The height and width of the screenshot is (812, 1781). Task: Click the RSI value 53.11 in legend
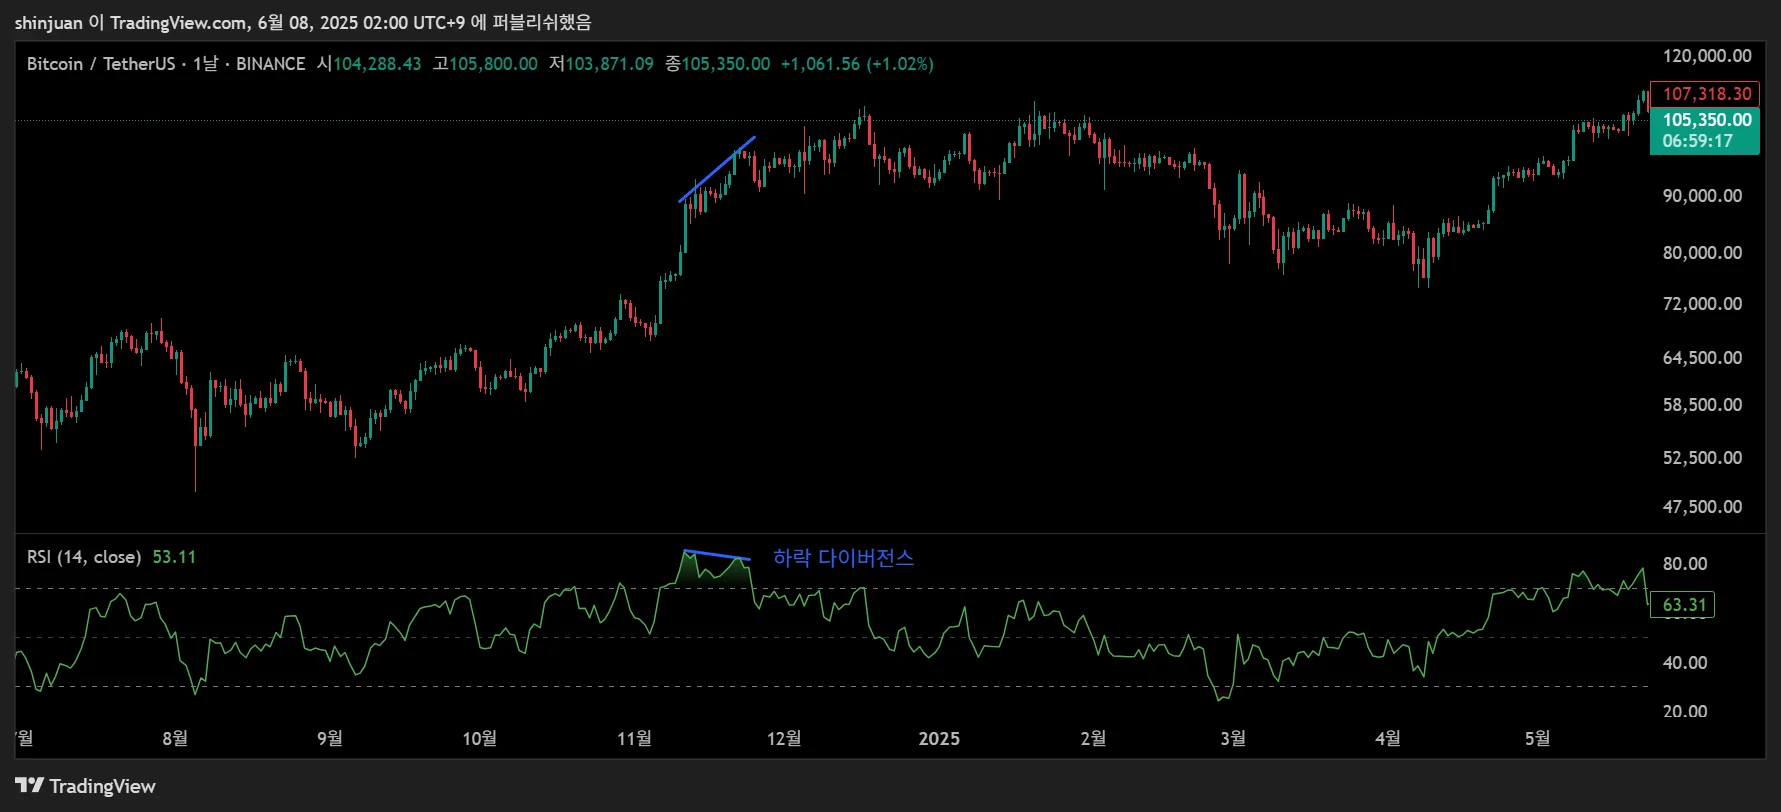174,557
